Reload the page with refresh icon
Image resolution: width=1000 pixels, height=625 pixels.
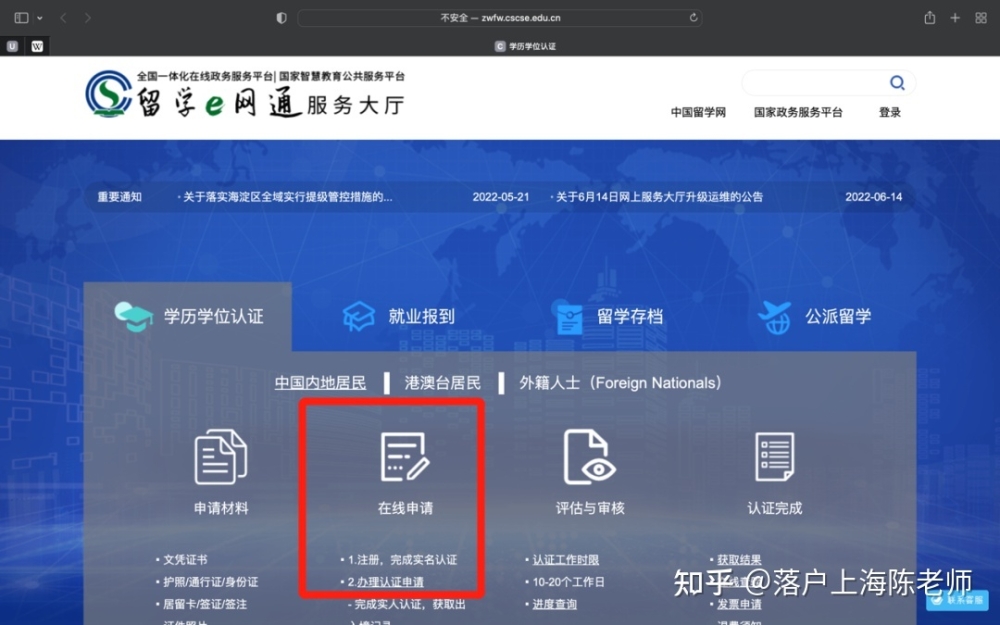[x=693, y=18]
